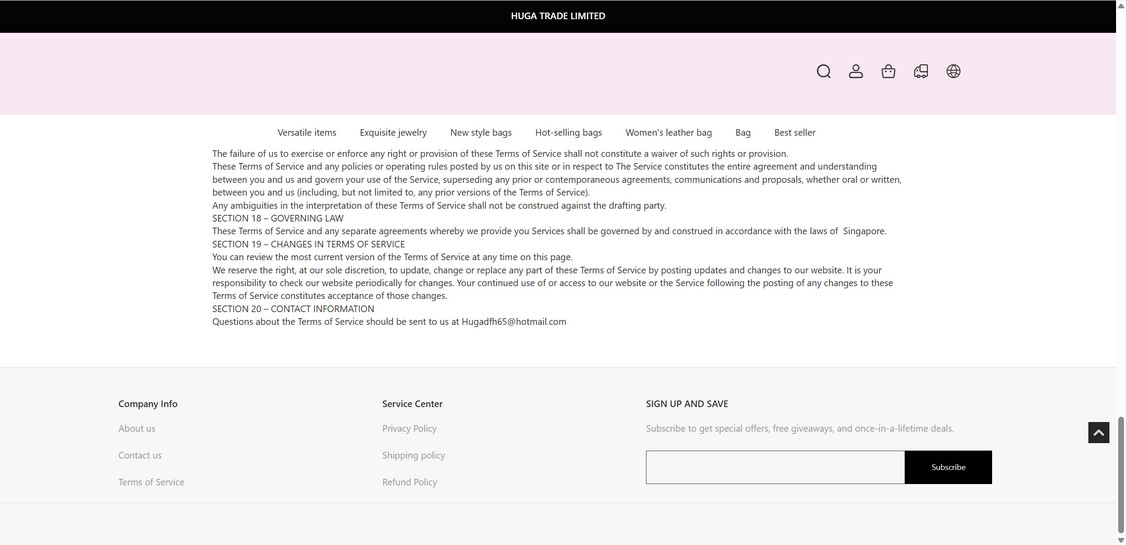1126x545 pixels.
Task: Open Terms of Service footer link
Action: pos(151,483)
